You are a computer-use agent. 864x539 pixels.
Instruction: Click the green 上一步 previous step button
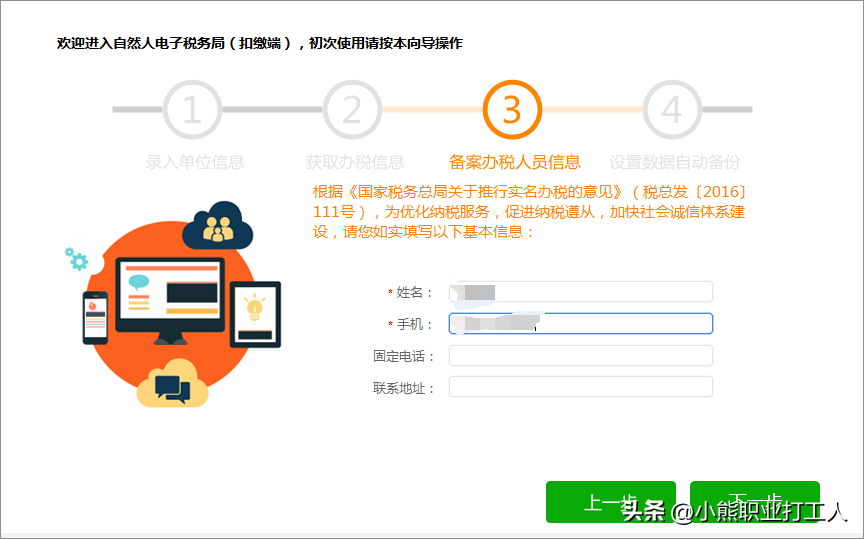point(611,502)
